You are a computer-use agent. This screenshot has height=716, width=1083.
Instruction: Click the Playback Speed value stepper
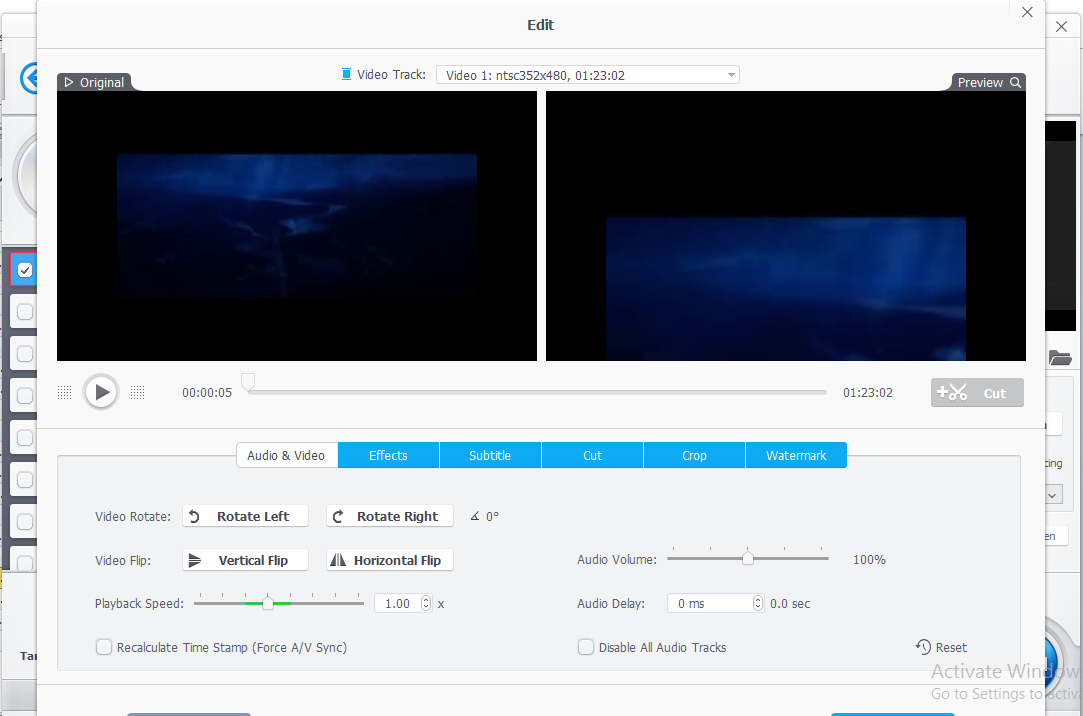coord(426,603)
